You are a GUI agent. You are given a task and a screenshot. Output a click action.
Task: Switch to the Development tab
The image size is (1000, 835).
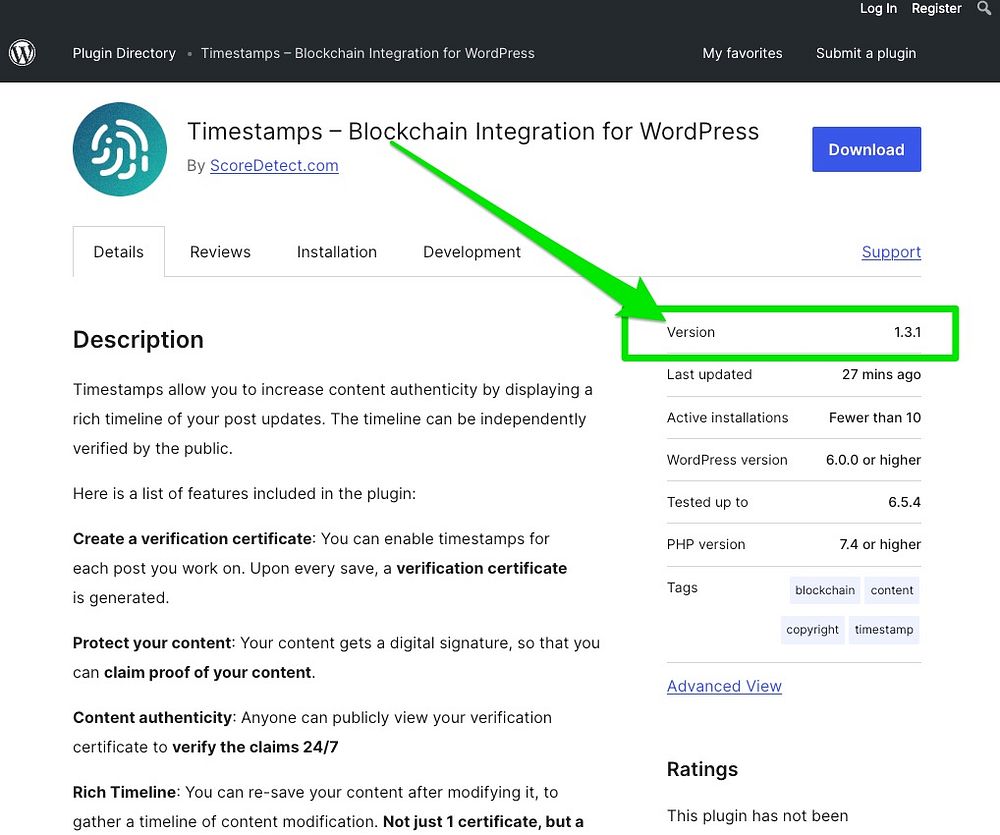click(472, 252)
